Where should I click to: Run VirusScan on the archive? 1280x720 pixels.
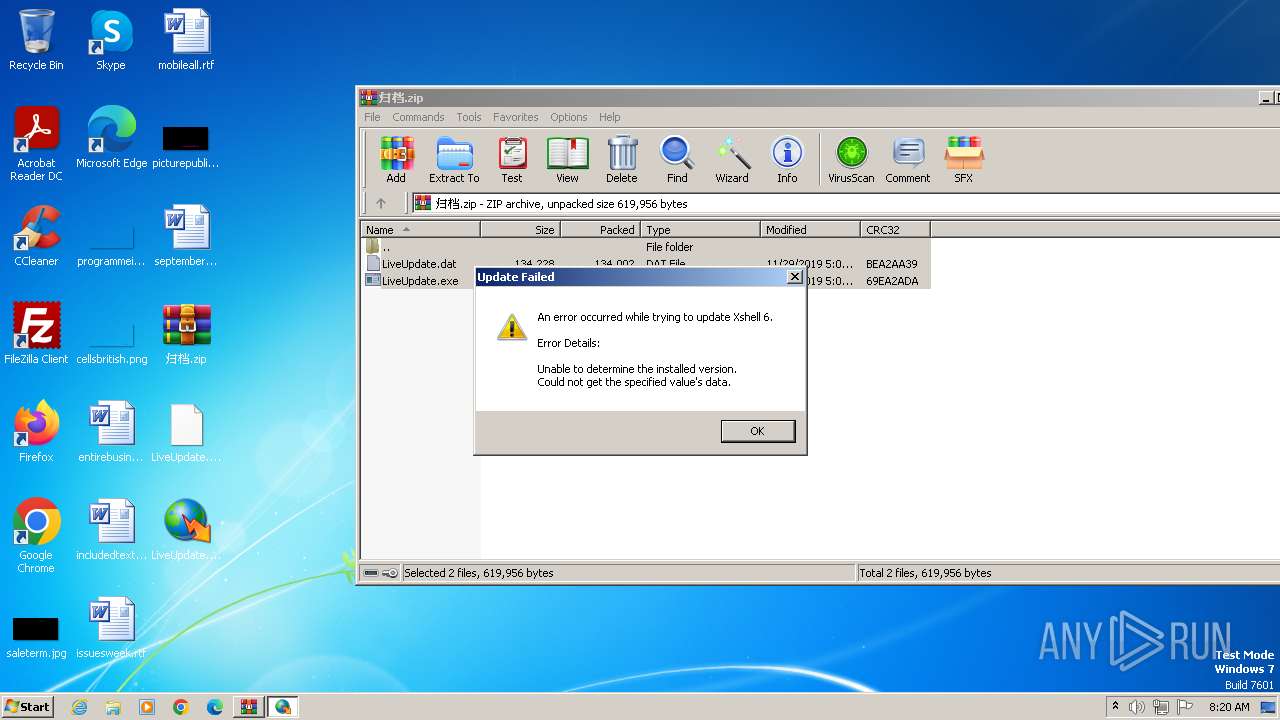pyautogui.click(x=851, y=160)
